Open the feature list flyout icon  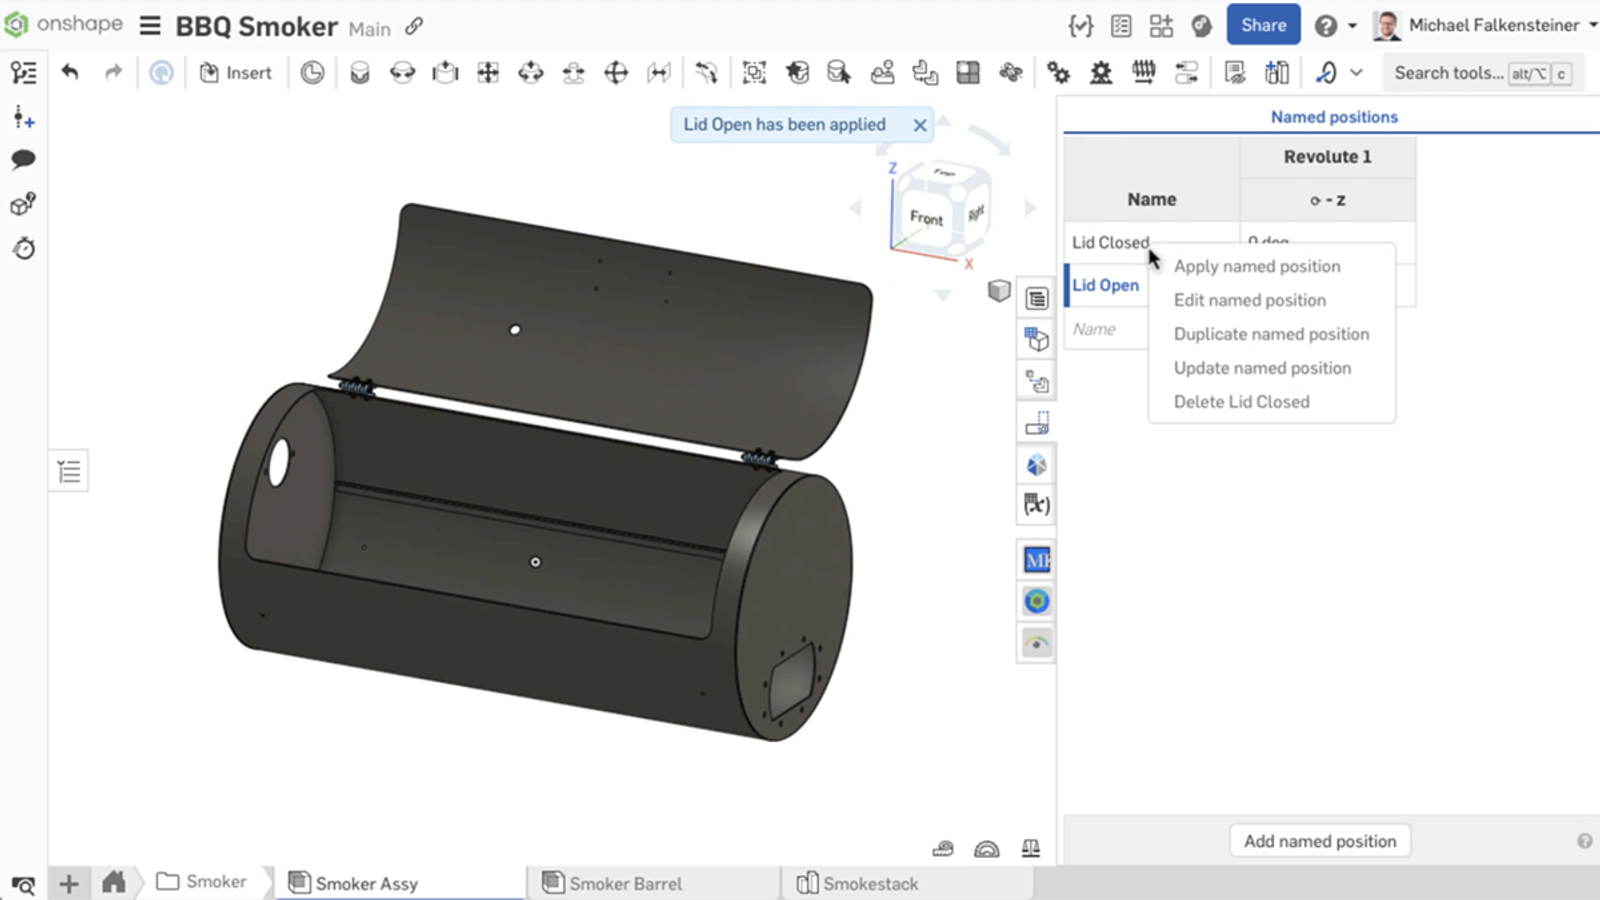68,470
